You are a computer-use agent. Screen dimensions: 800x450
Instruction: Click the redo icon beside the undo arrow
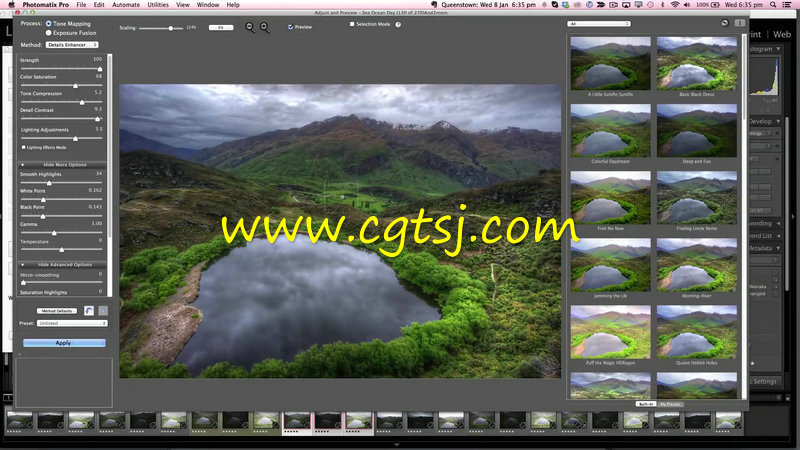tap(103, 311)
